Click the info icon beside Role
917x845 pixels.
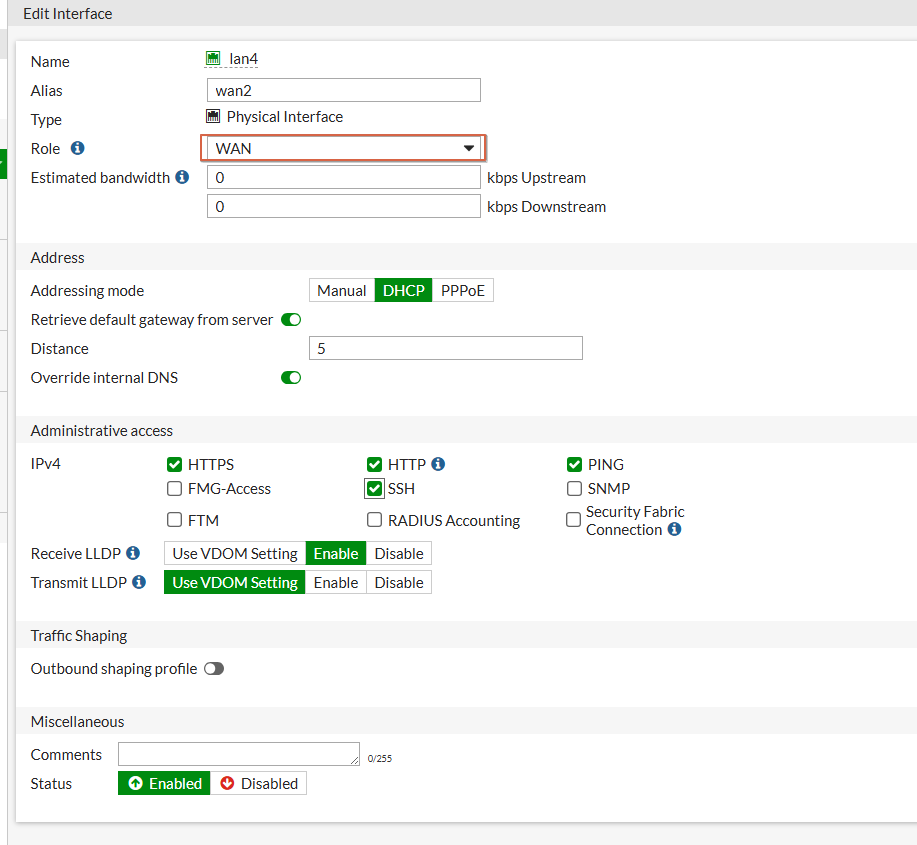(77, 148)
